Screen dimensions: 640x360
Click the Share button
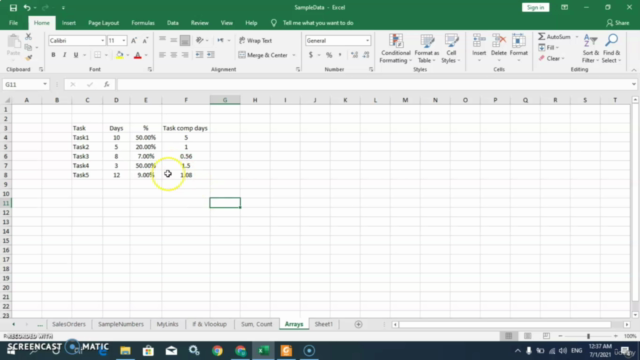(x=618, y=23)
